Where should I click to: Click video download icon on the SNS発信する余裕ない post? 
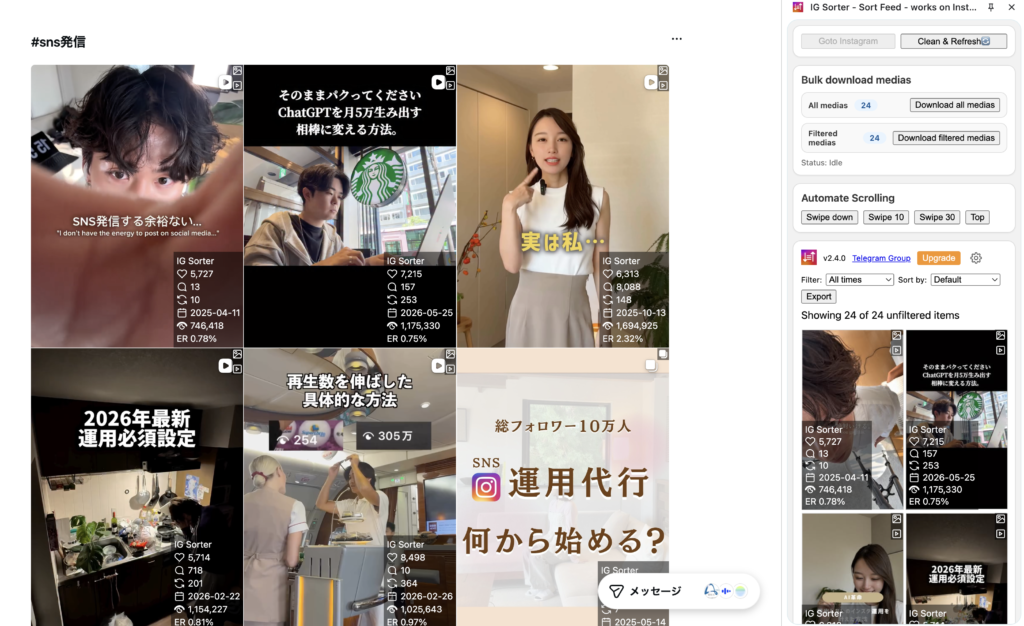pyautogui.click(x=237, y=85)
